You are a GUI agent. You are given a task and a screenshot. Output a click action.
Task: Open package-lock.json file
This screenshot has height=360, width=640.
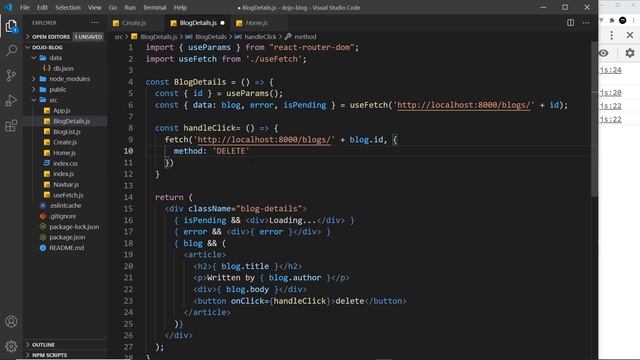coord(74,227)
